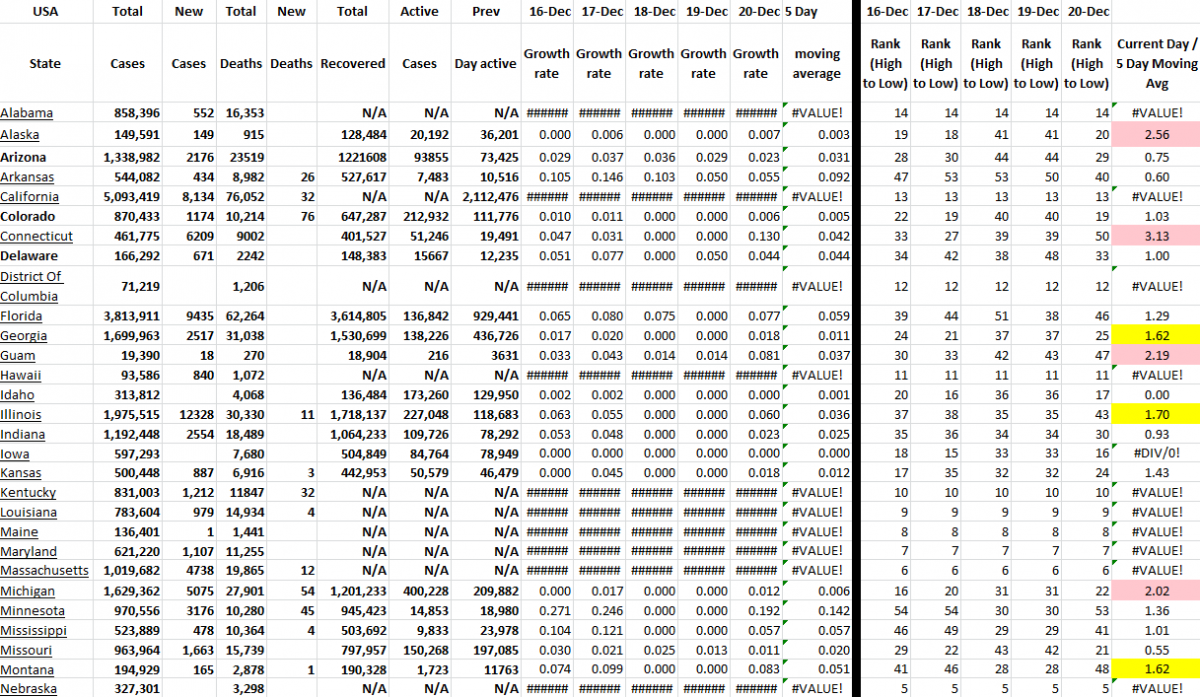The height and width of the screenshot is (697, 1200).
Task: Click the #VALUE! error in Alabama's moving average
Action: (816, 113)
